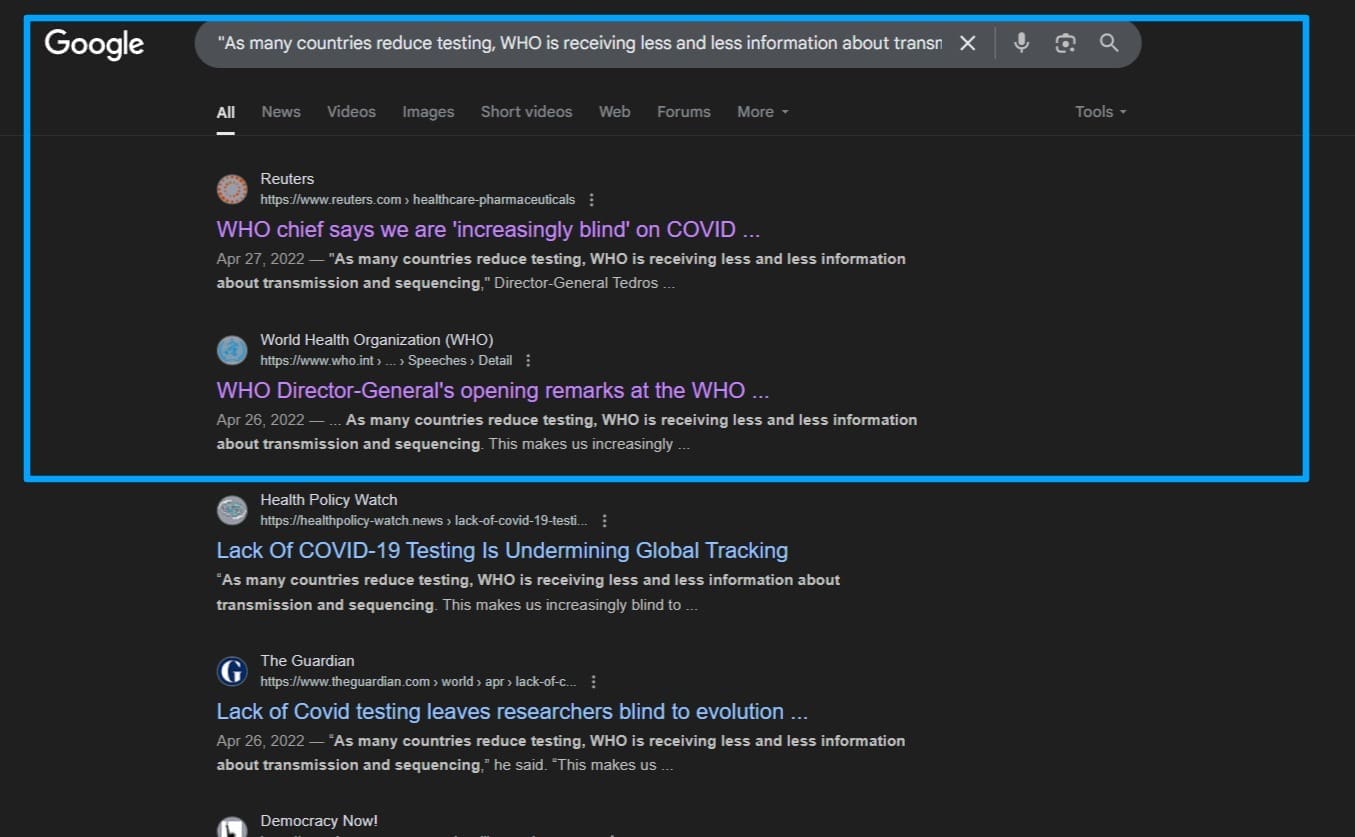The width and height of the screenshot is (1355, 837).
Task: Open 'WHO chief says we are increasingly blind' result
Action: [x=488, y=229]
